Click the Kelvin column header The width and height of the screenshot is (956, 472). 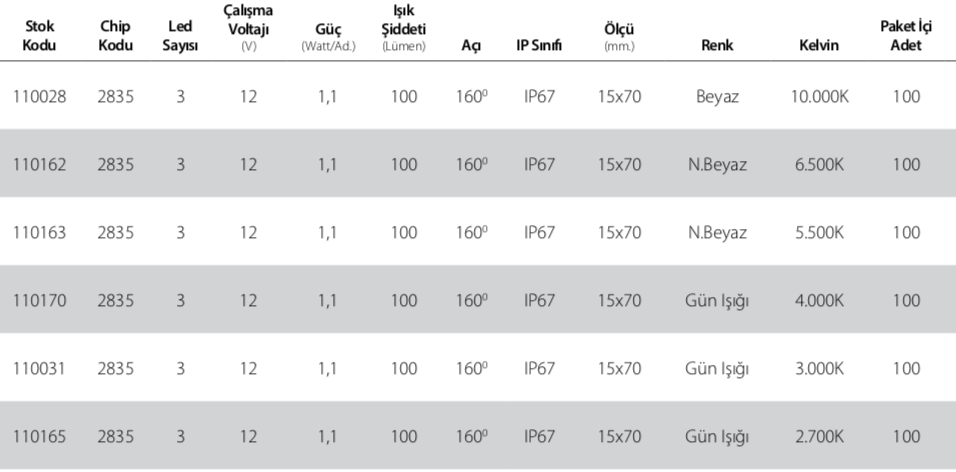(819, 45)
